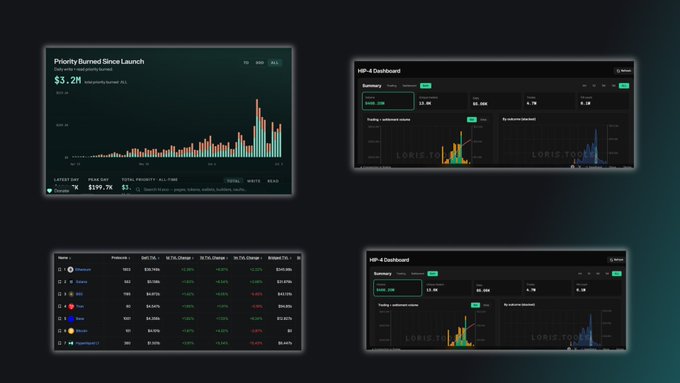Click the "$199.7K" peak day value
The image size is (680, 383).
tap(100, 187)
